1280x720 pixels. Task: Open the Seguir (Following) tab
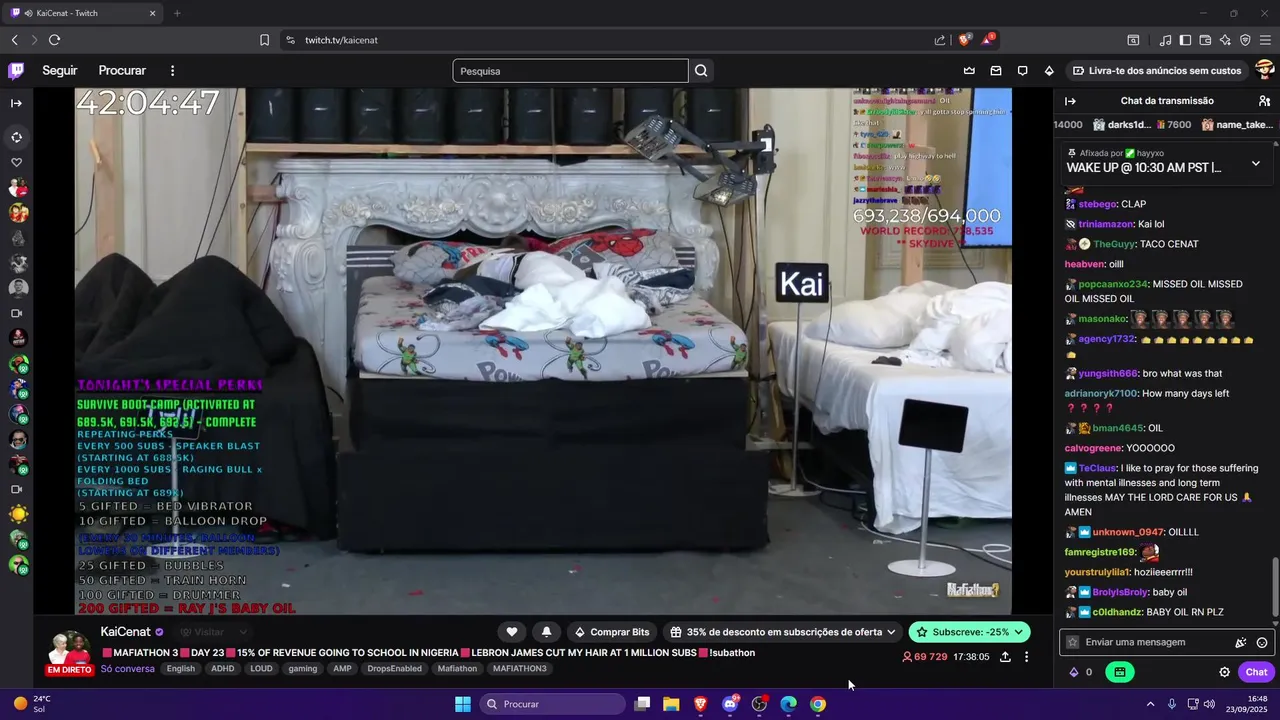pos(60,71)
